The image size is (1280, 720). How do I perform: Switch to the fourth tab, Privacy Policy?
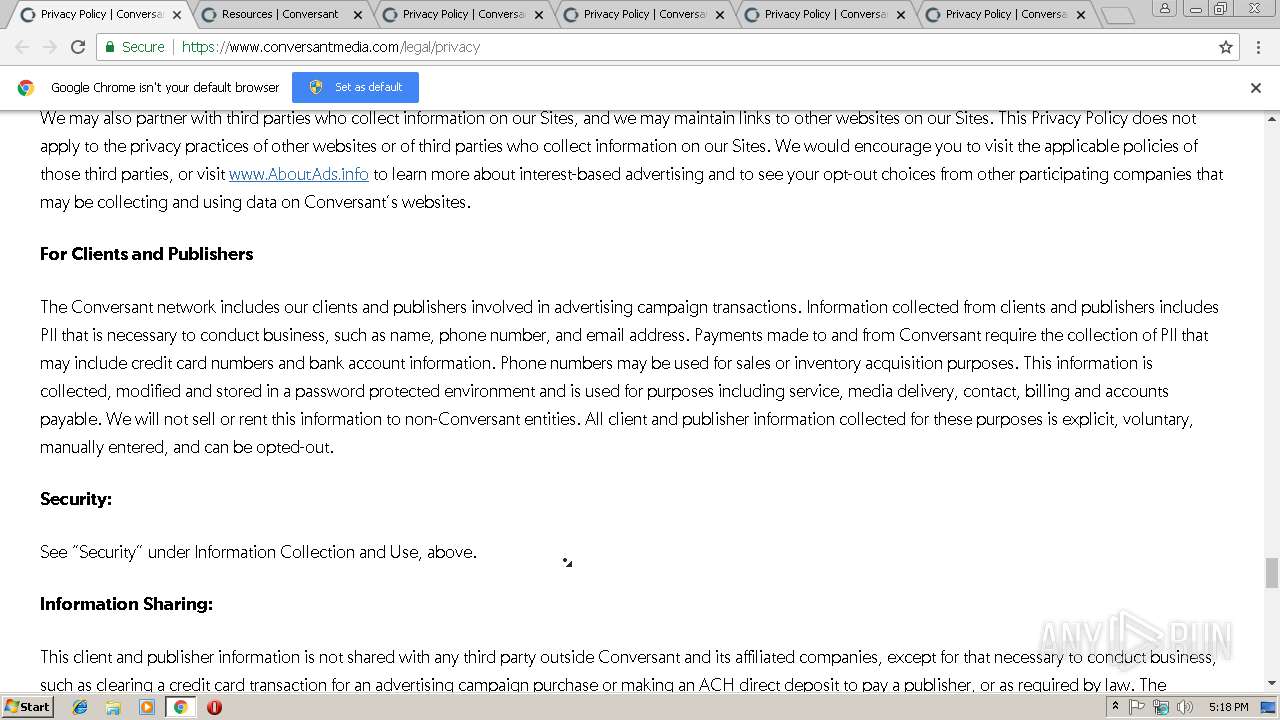643,14
